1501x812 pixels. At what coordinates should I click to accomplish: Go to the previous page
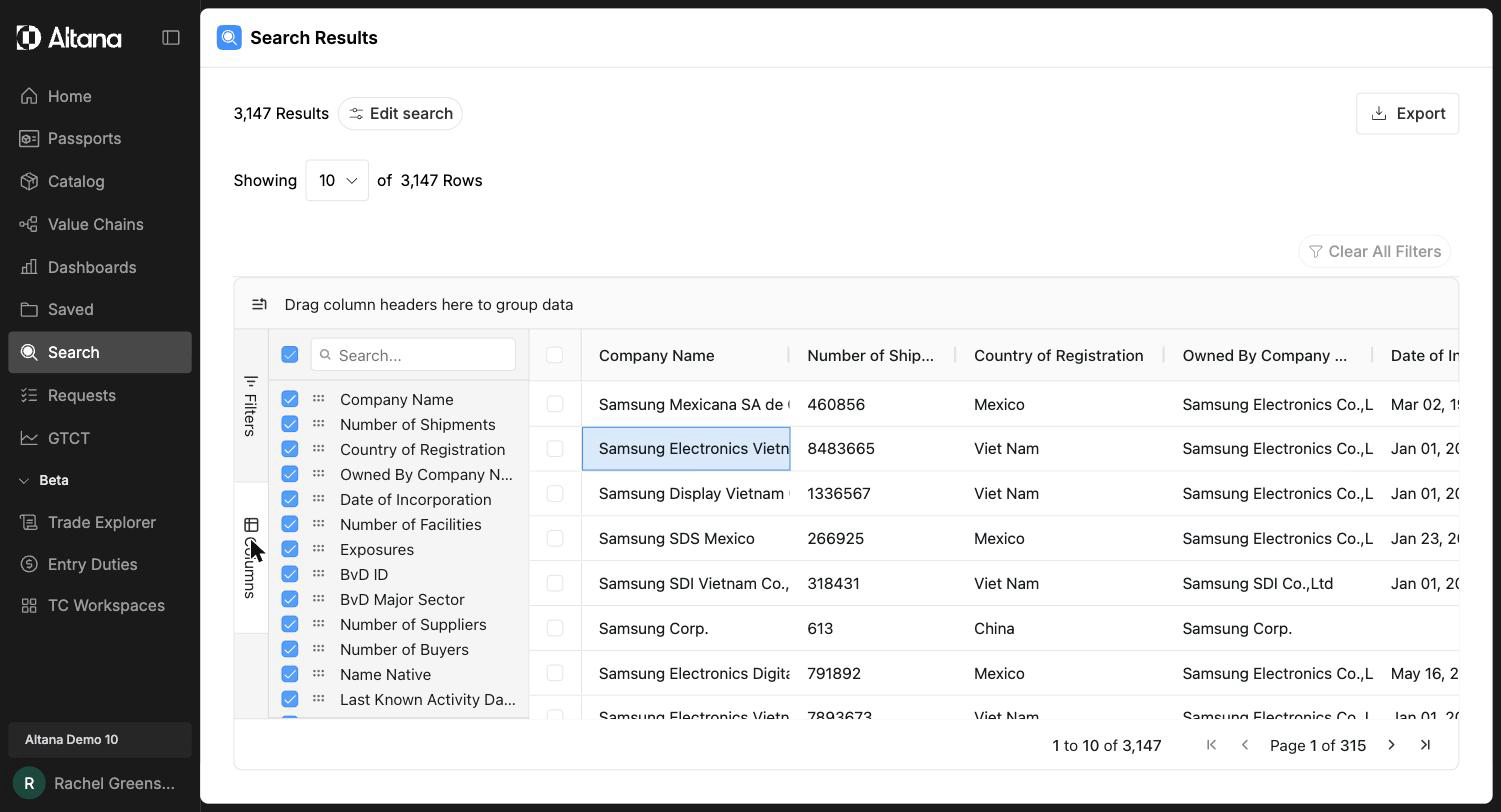click(1245, 745)
